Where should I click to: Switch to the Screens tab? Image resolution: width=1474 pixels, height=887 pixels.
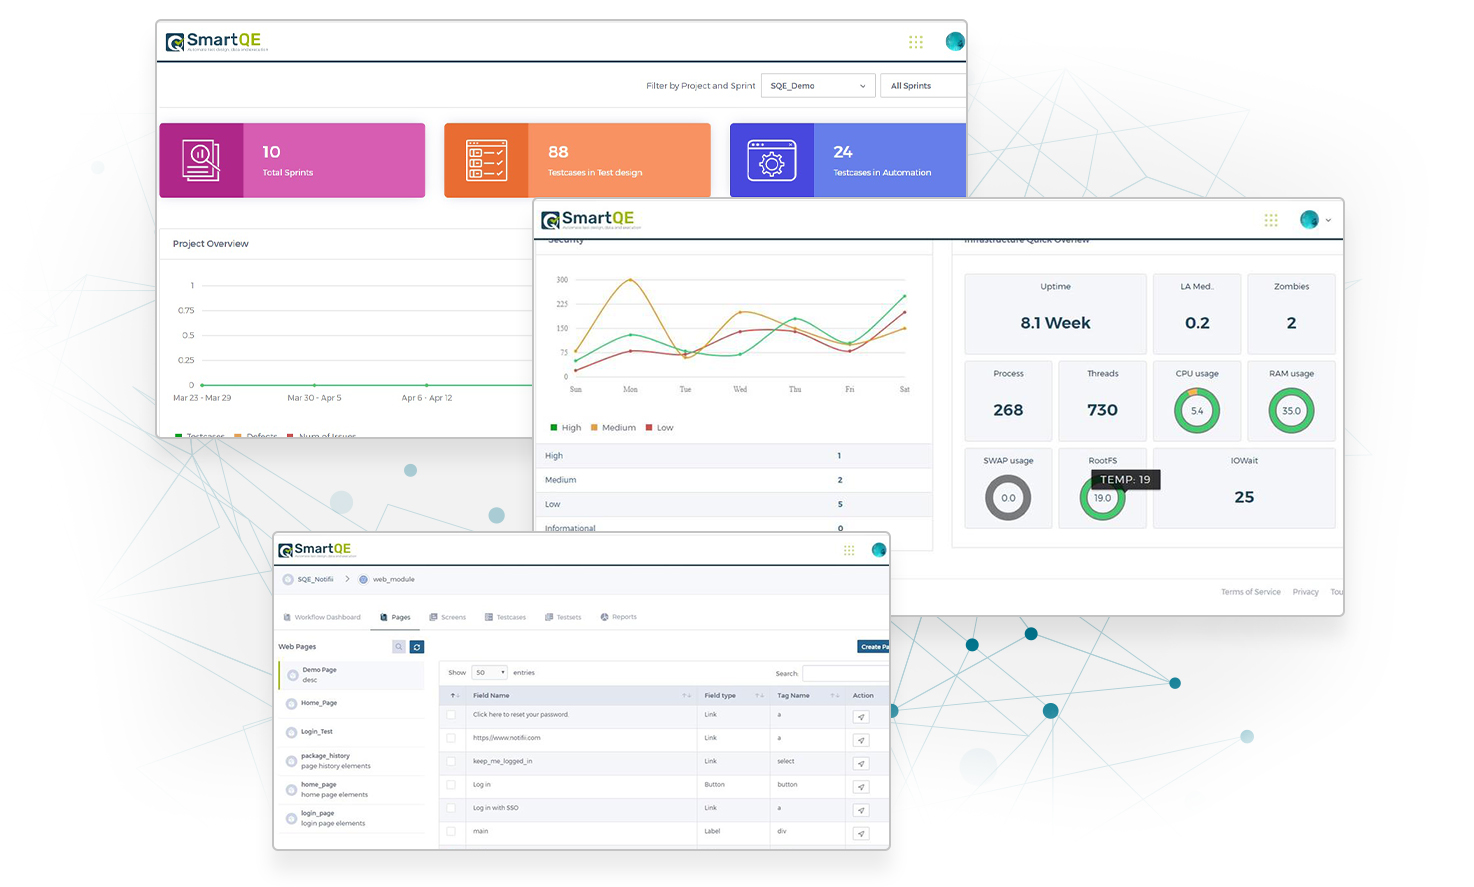tap(447, 618)
